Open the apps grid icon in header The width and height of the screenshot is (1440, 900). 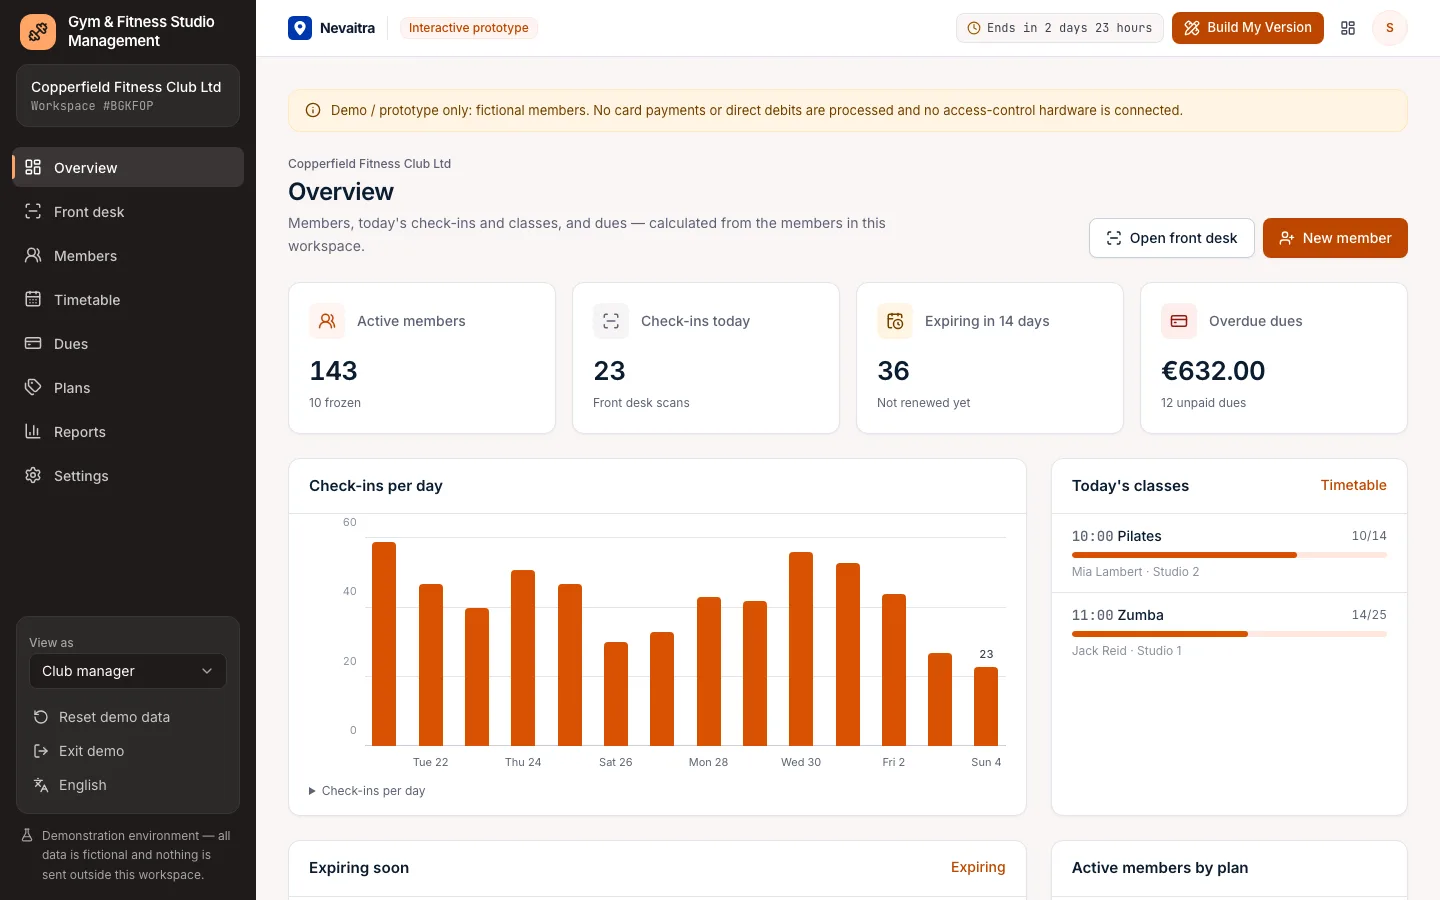1348,28
